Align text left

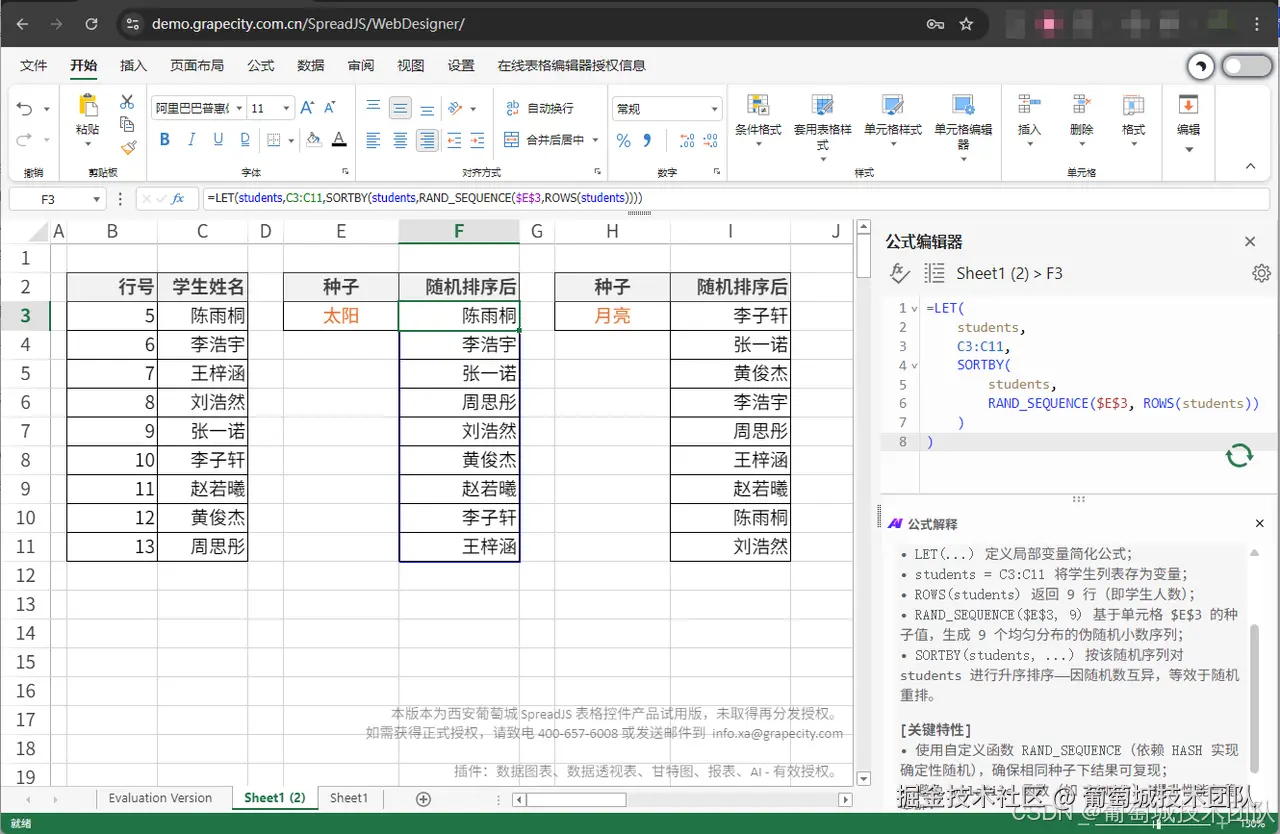tap(373, 140)
